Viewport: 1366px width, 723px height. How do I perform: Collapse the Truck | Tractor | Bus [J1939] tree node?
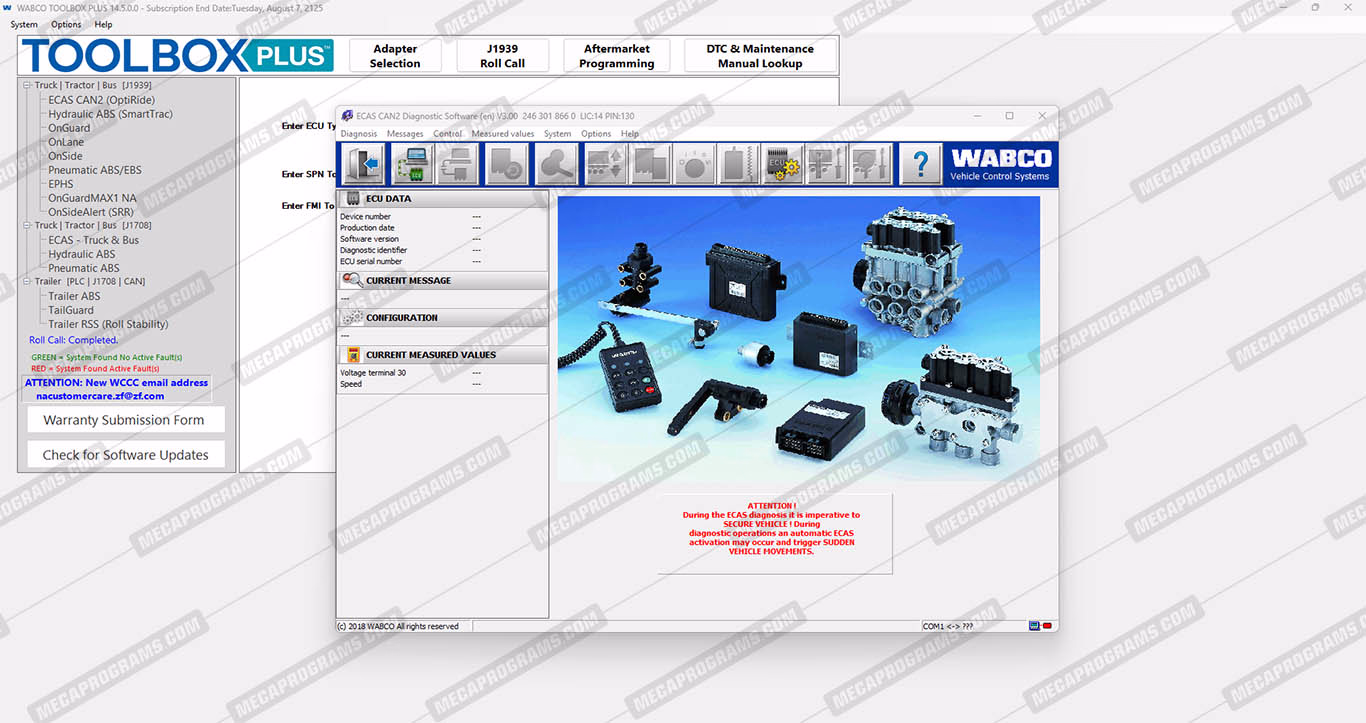(x=28, y=86)
